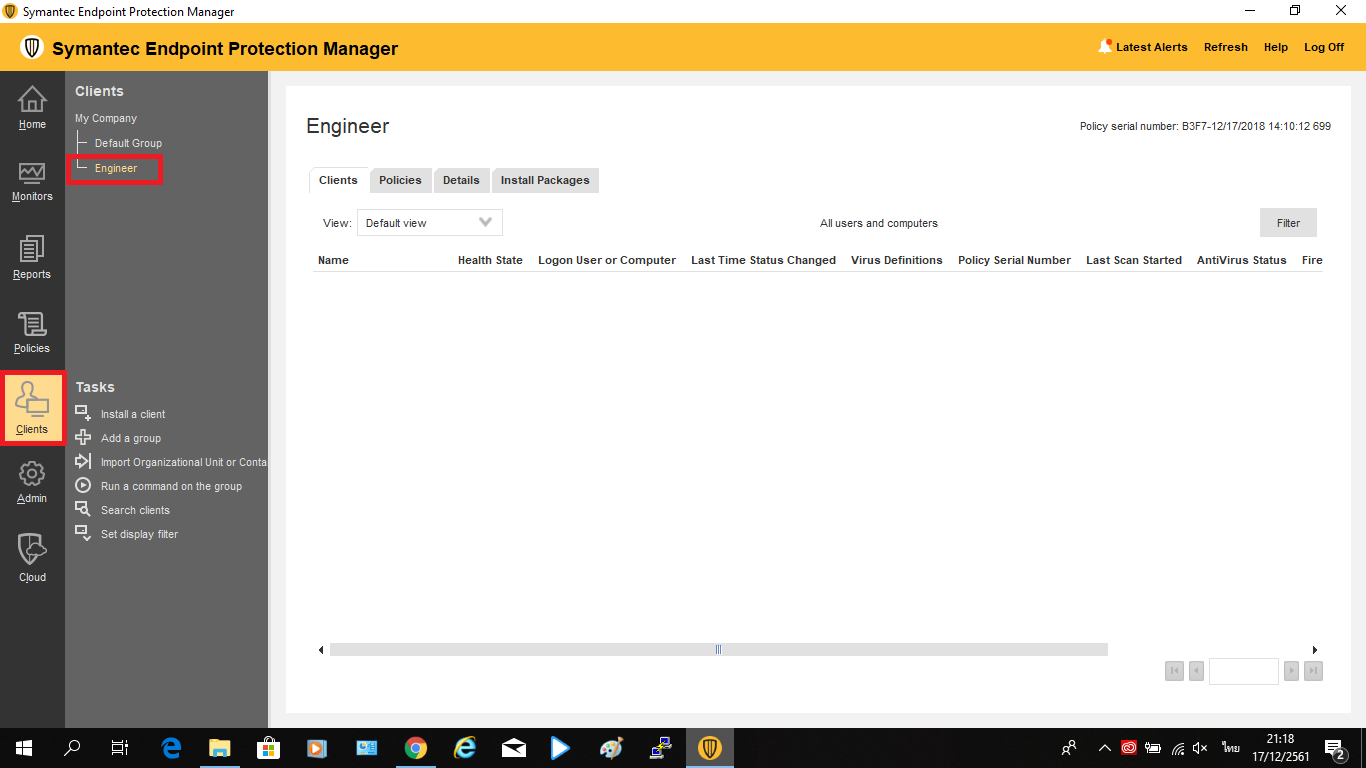Open the Cloud shield section

coord(32,557)
